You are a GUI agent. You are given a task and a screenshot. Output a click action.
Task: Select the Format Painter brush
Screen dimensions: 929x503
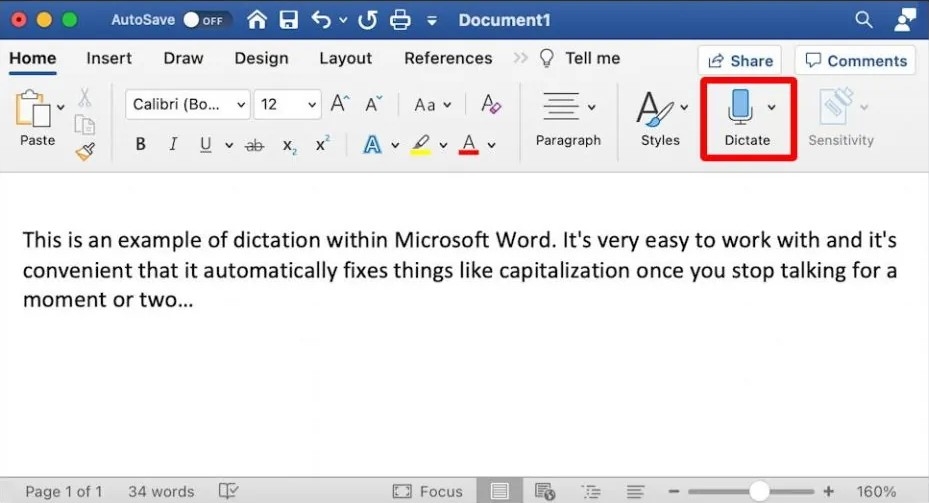pyautogui.click(x=85, y=151)
